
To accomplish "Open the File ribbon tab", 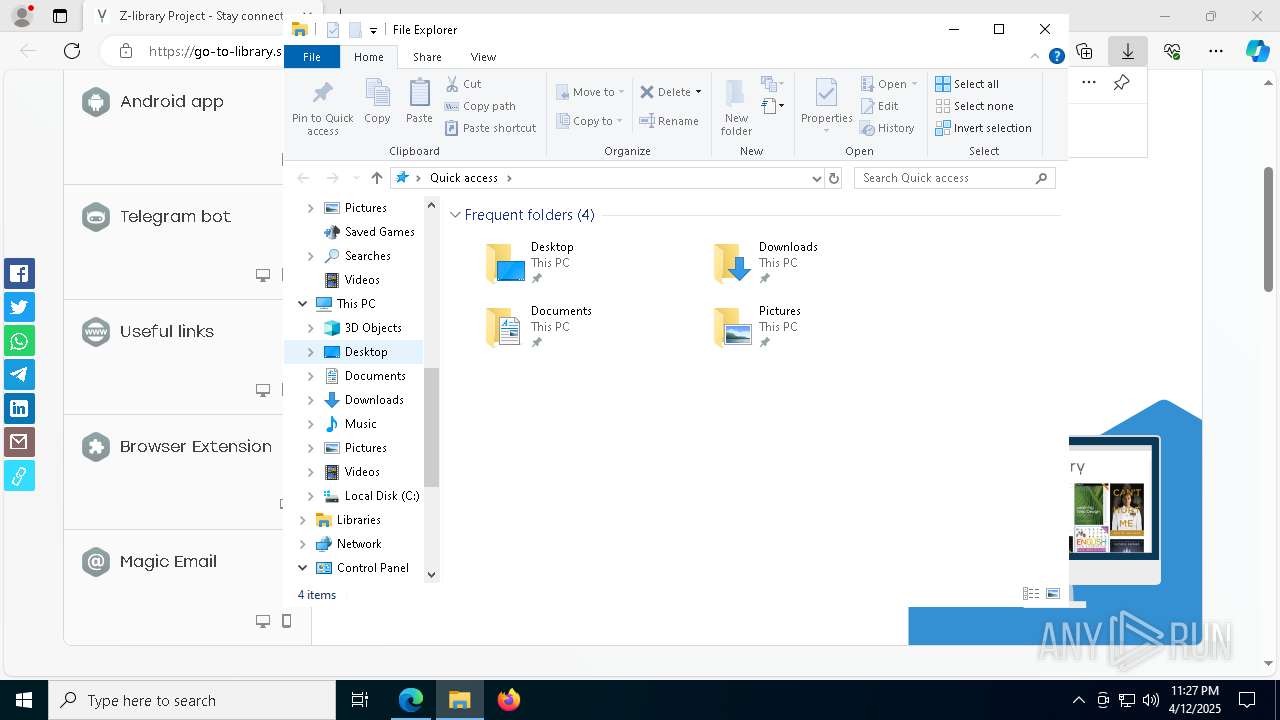I will click(312, 57).
